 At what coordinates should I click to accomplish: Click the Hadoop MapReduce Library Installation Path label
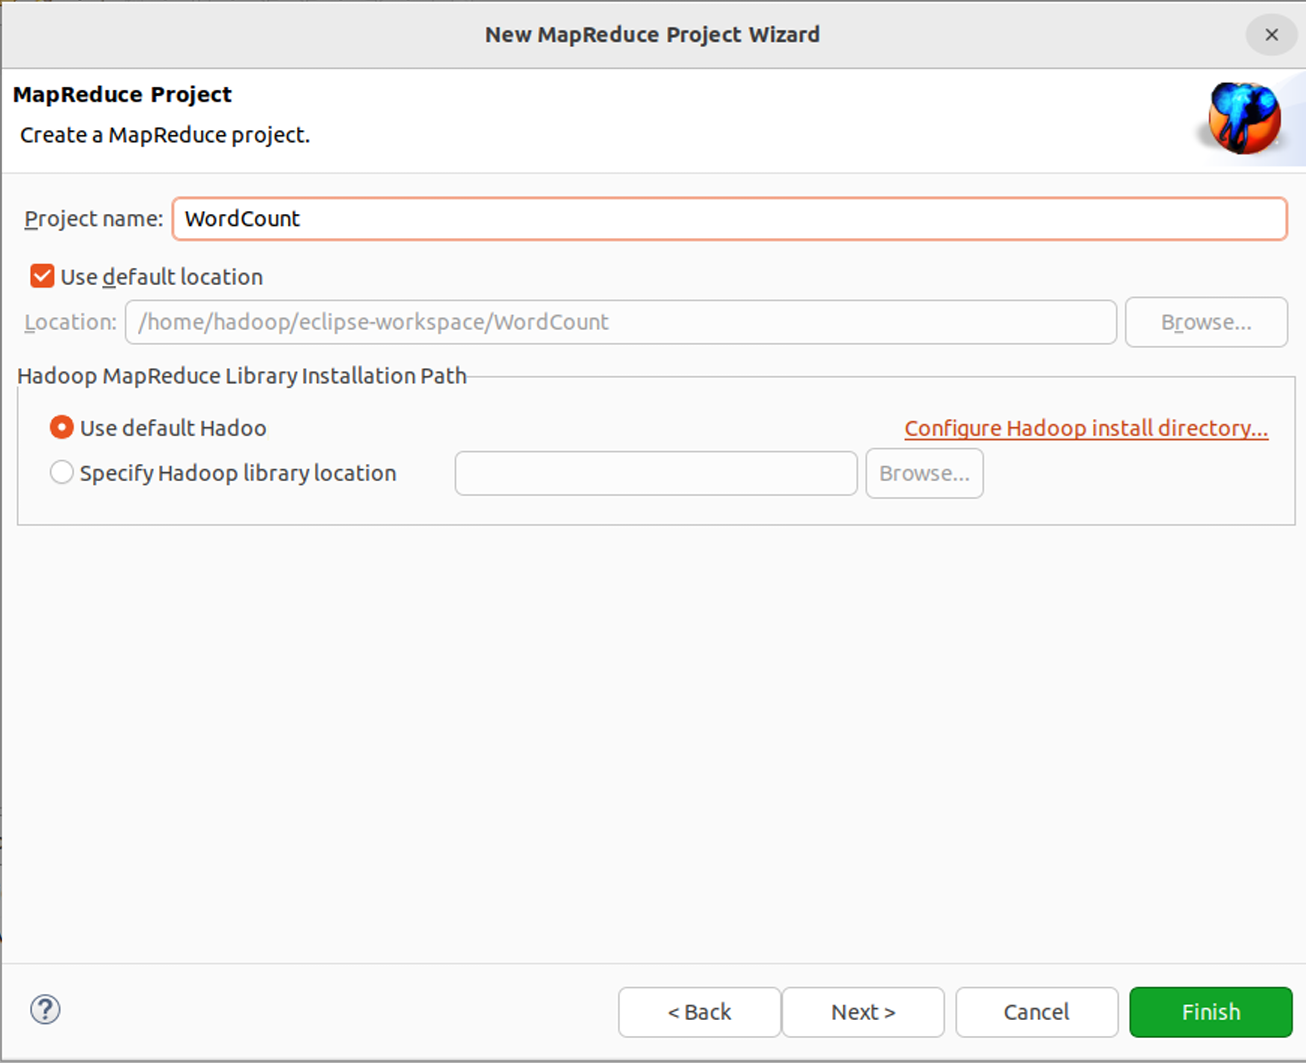point(242,376)
